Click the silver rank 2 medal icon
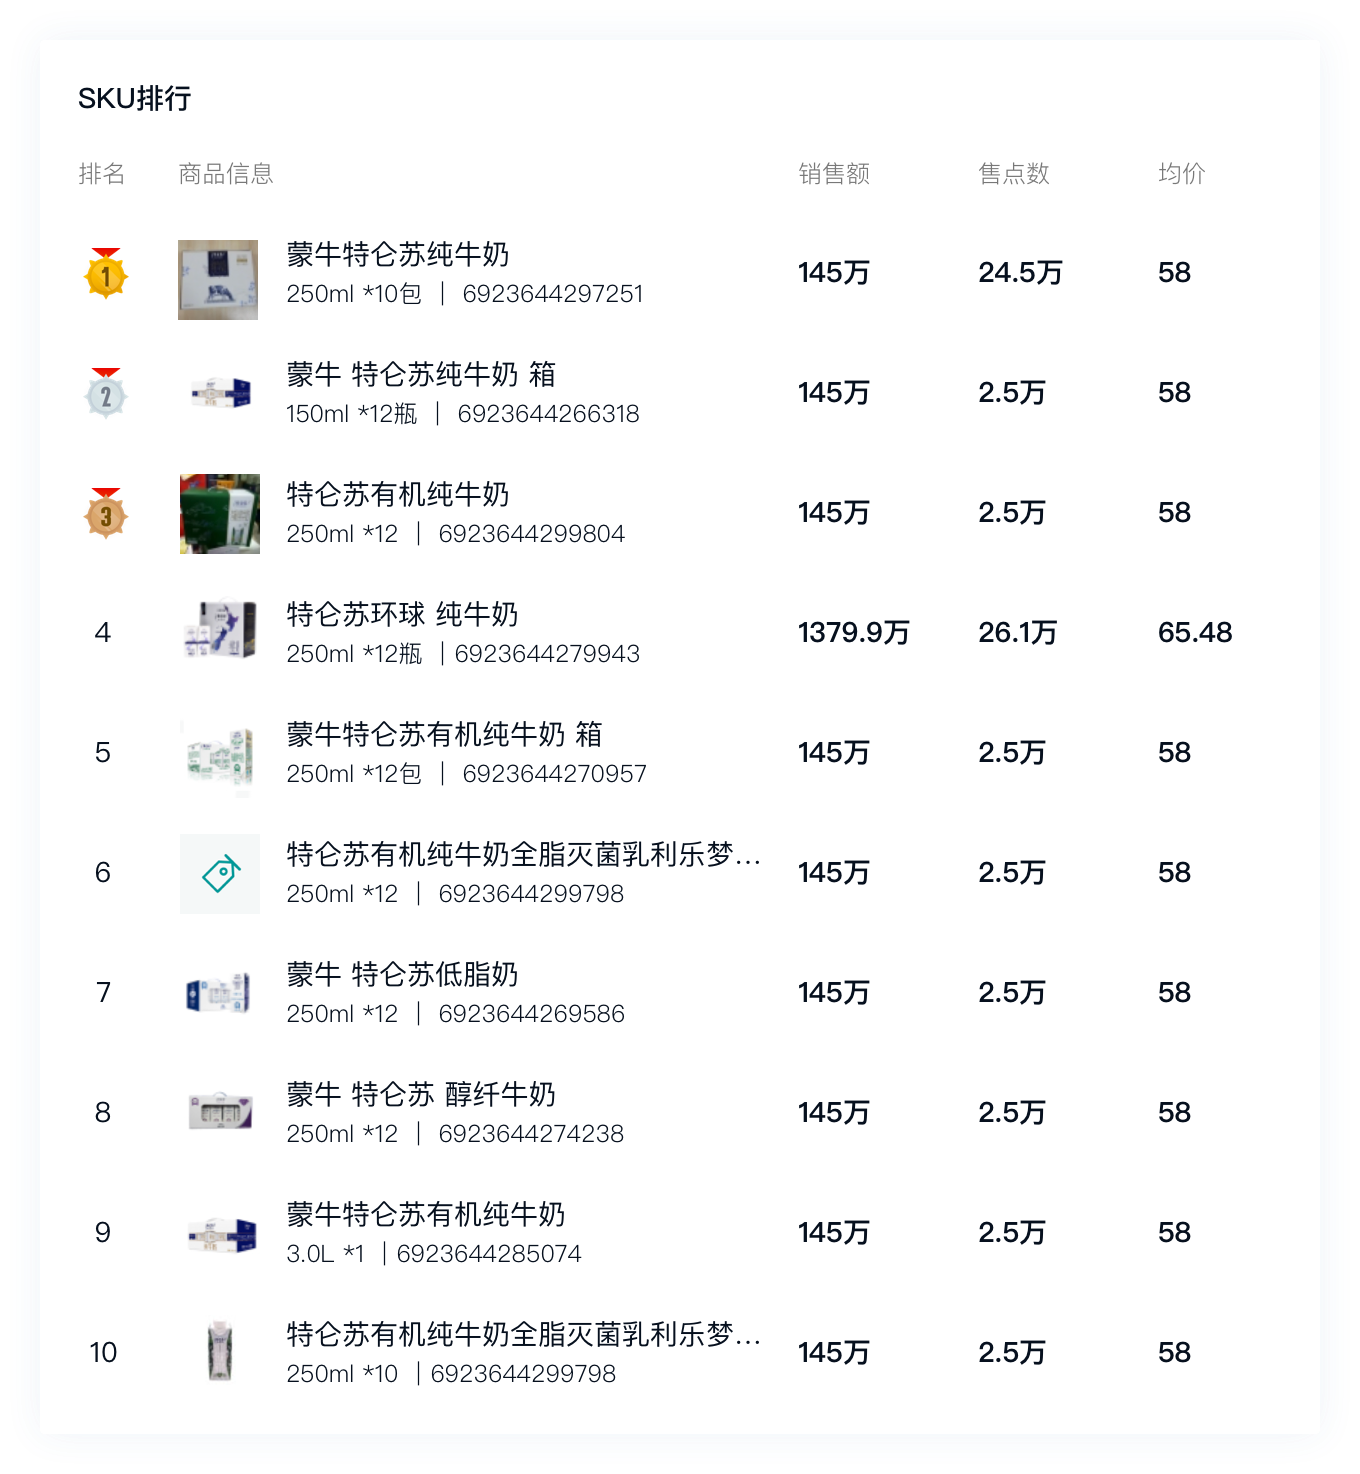The width and height of the screenshot is (1360, 1474). (106, 394)
